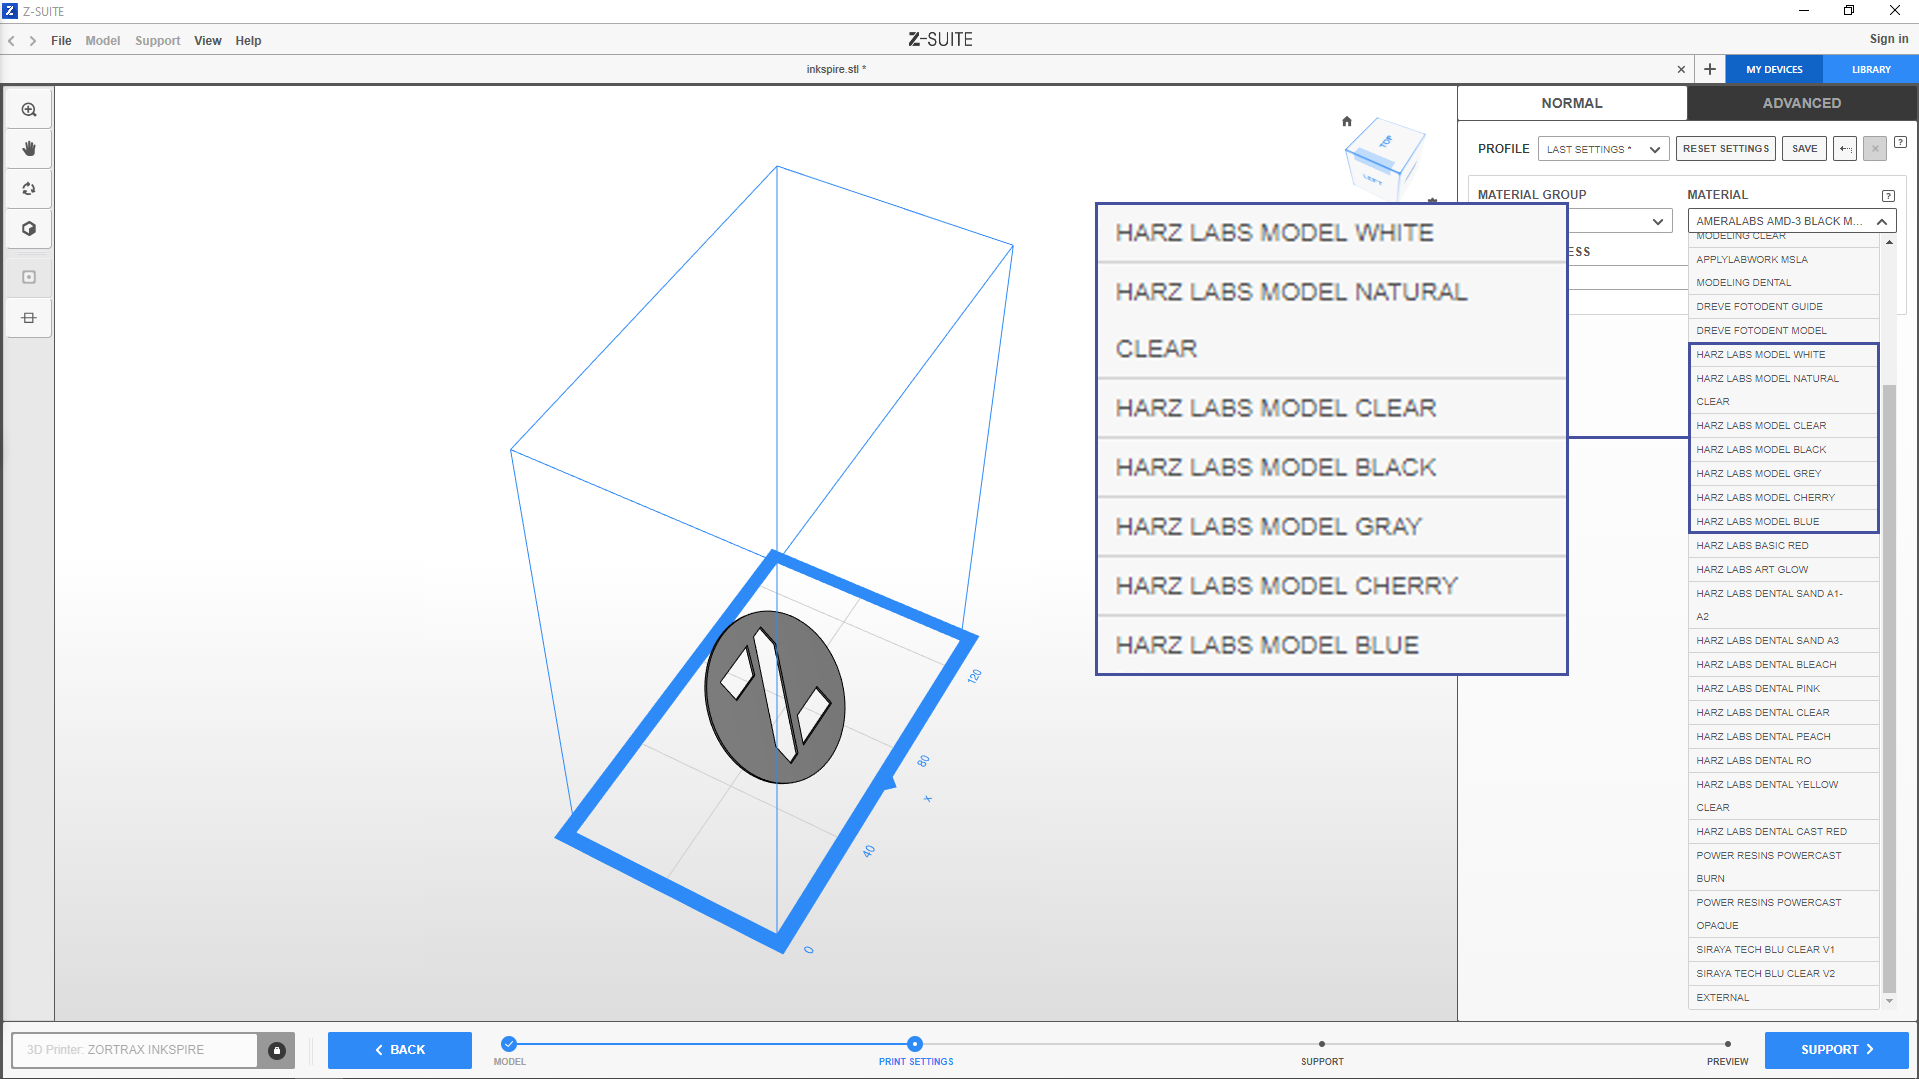
Task: Click the help icon beside Material label
Action: click(1888, 196)
